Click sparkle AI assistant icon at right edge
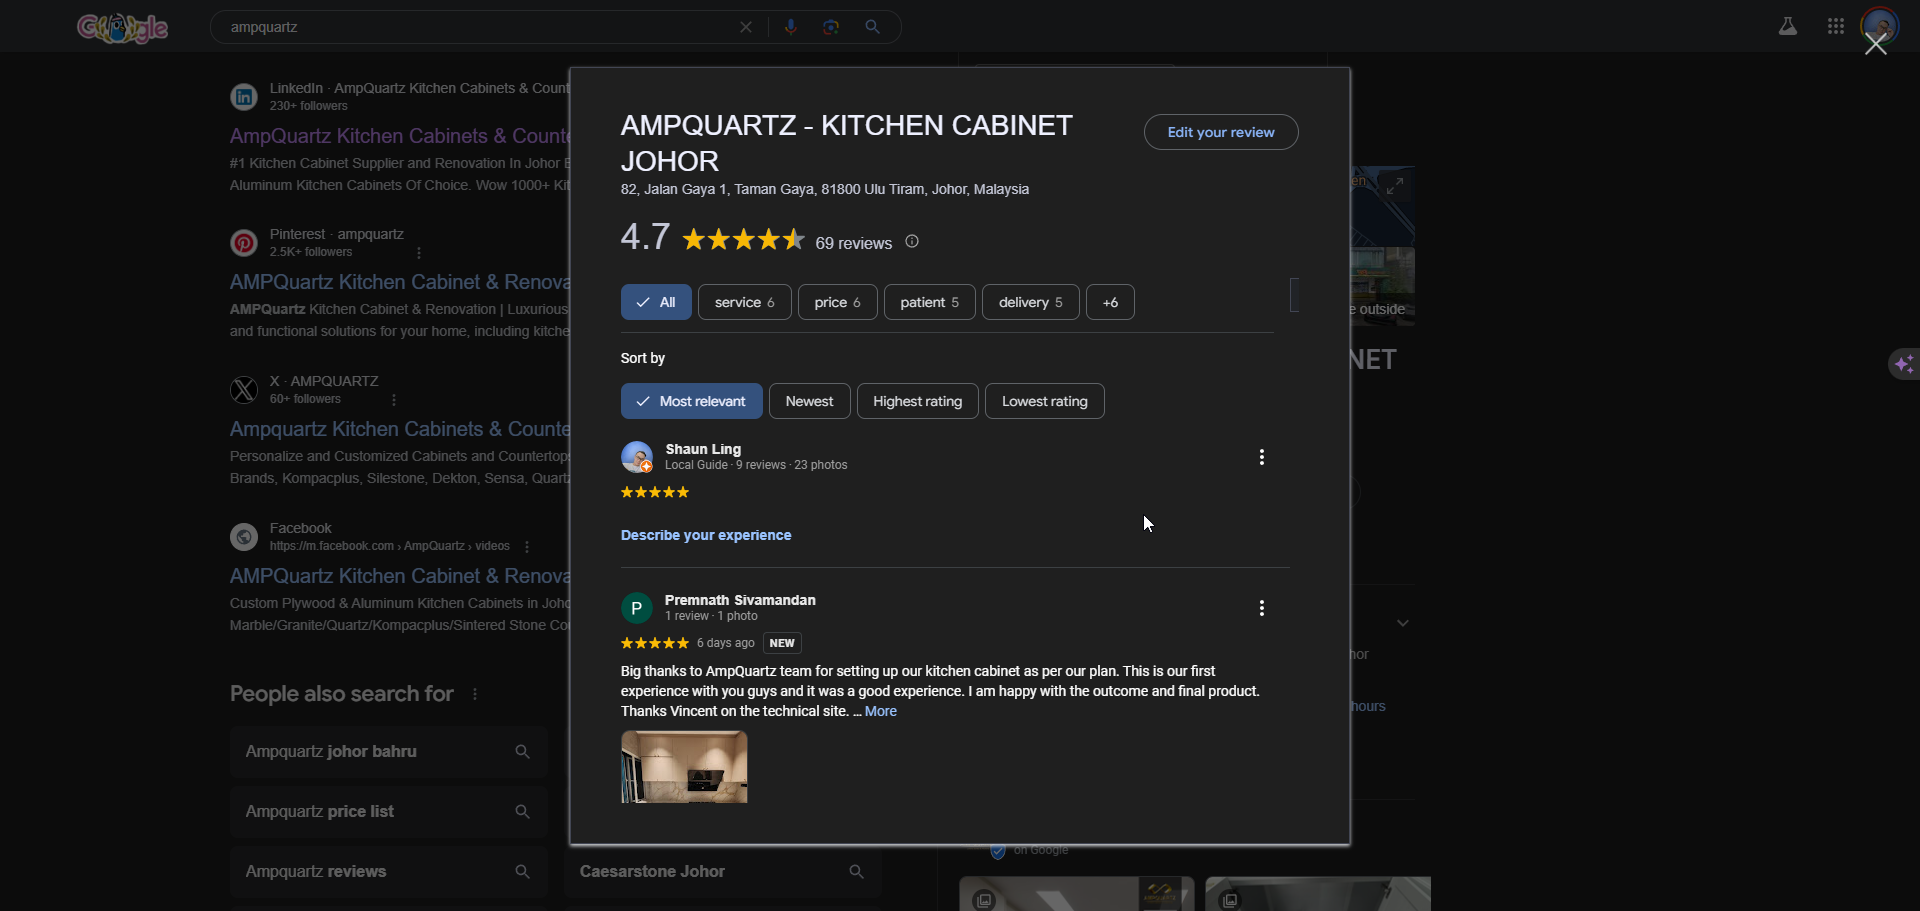Screen dimensions: 1920x911 coord(1904,364)
